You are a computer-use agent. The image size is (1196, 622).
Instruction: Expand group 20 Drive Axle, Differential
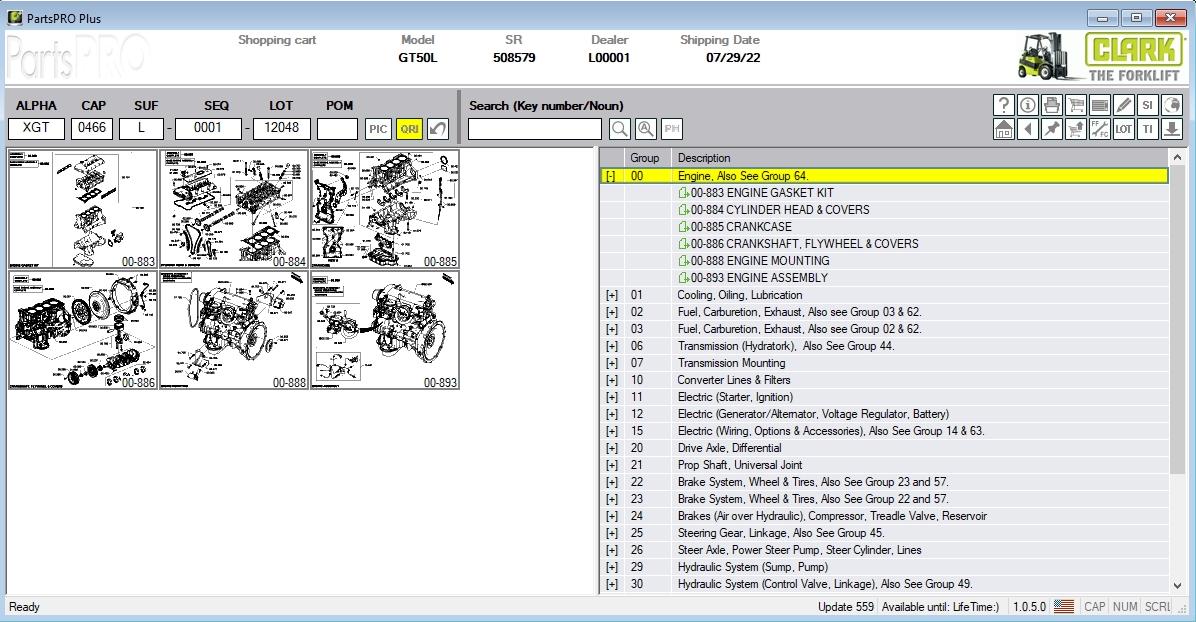[x=611, y=448]
